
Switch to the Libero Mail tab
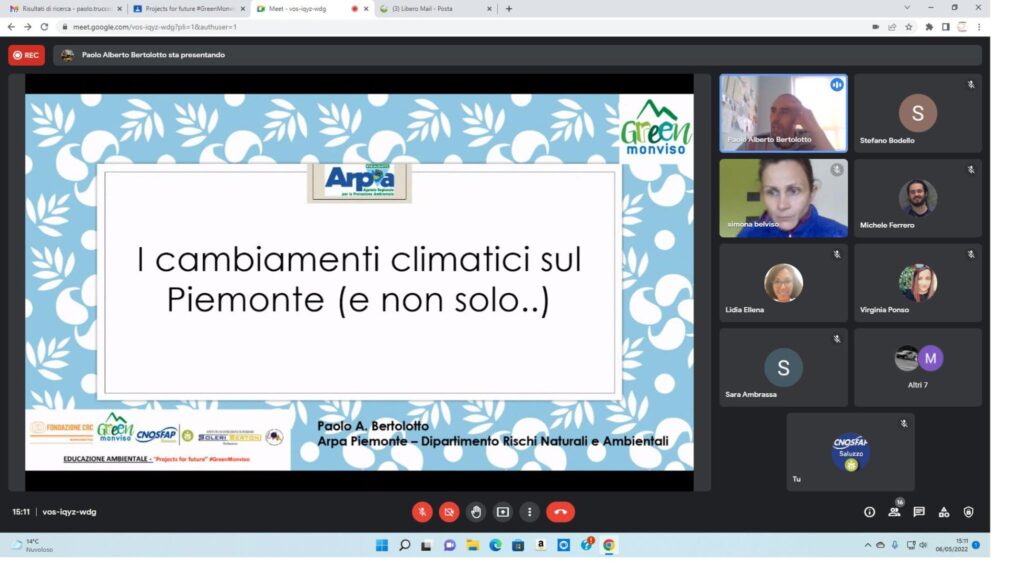click(x=436, y=9)
